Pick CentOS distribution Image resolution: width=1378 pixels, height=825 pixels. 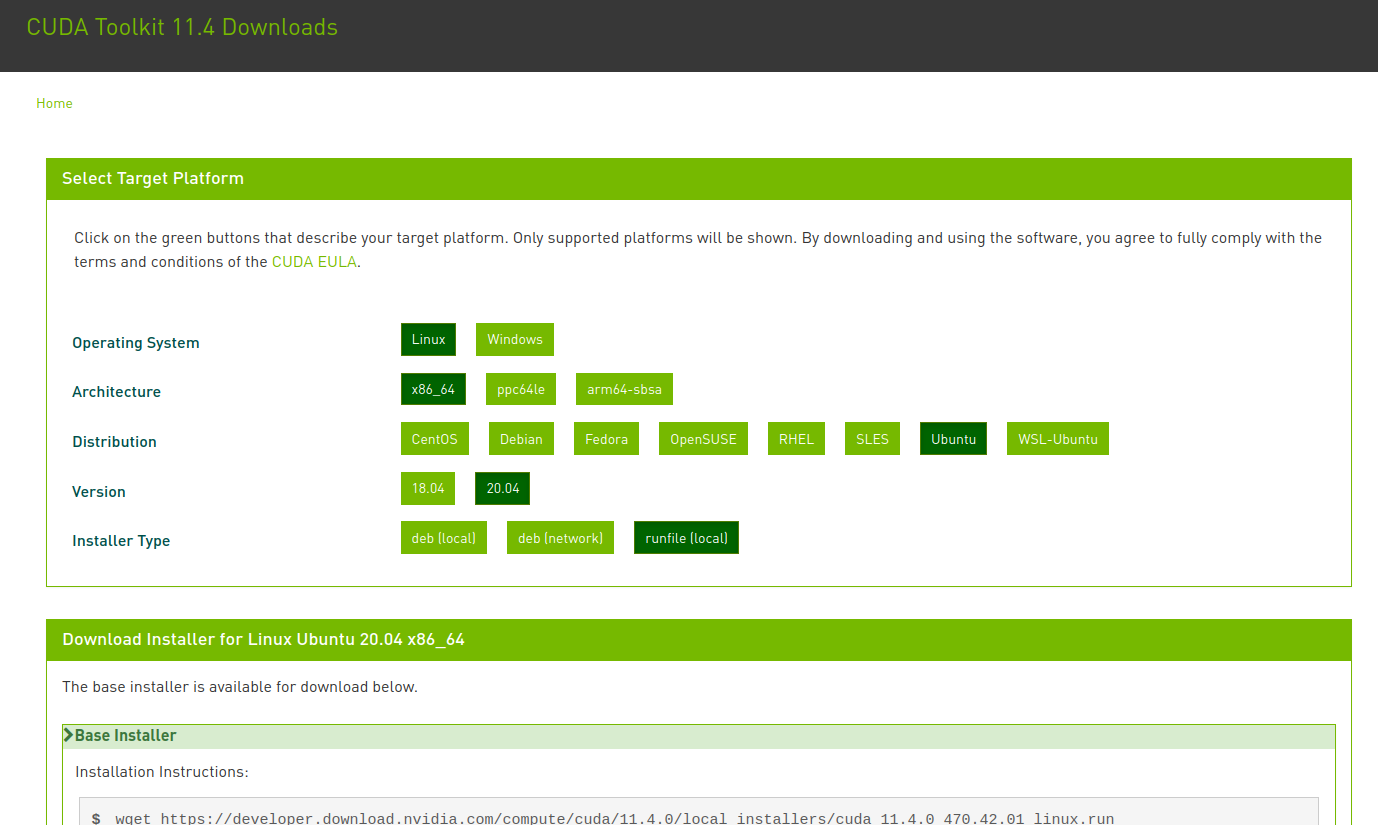pos(434,439)
